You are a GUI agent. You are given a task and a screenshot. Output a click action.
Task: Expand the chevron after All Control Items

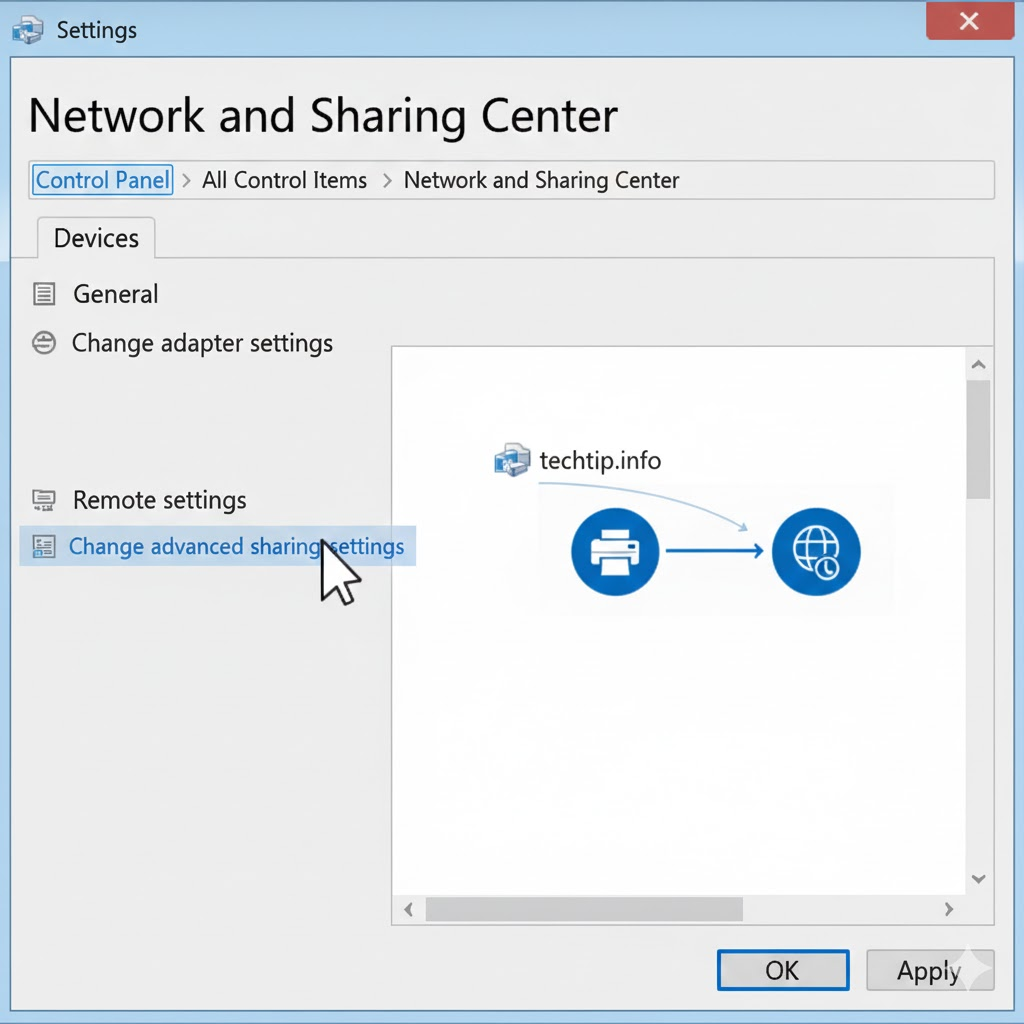387,181
